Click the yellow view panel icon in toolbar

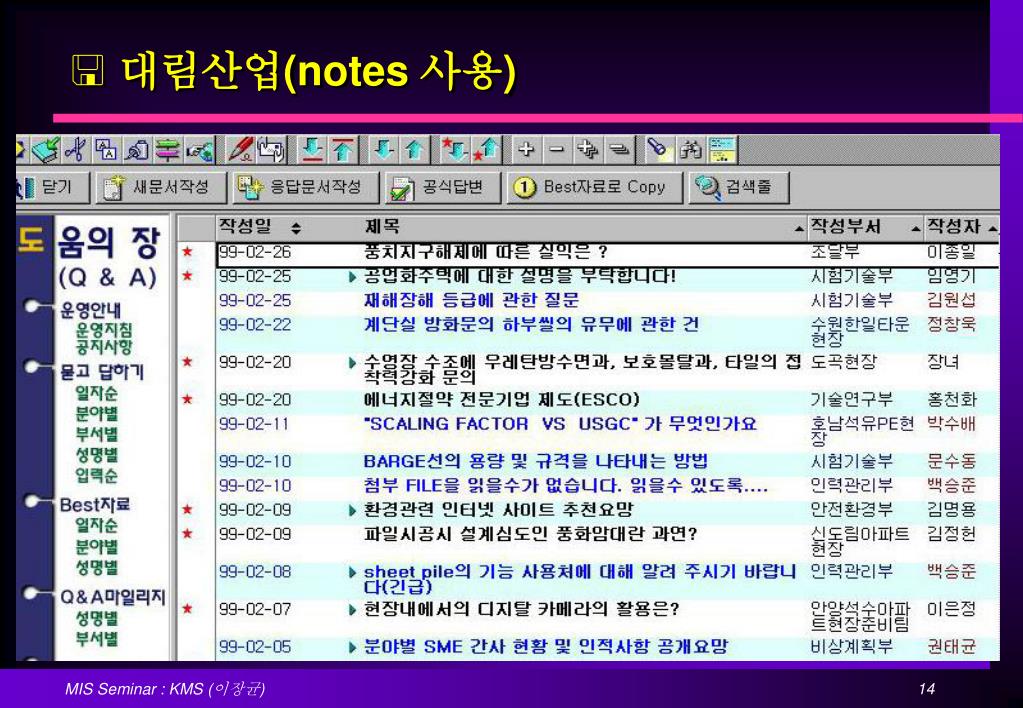[x=722, y=150]
